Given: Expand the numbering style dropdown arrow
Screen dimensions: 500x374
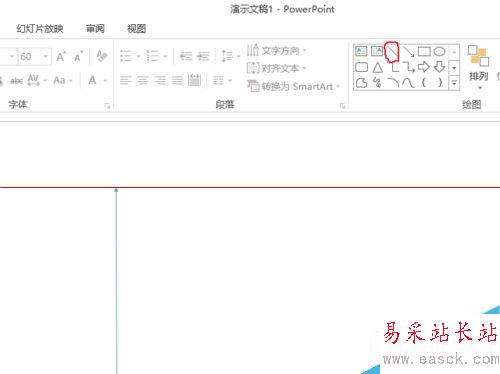Looking at the screenshot, I should [x=165, y=56].
